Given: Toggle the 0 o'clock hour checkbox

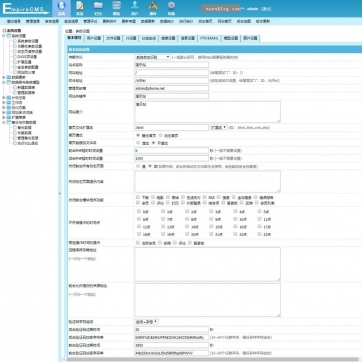Looking at the screenshot, I should tap(138, 211).
